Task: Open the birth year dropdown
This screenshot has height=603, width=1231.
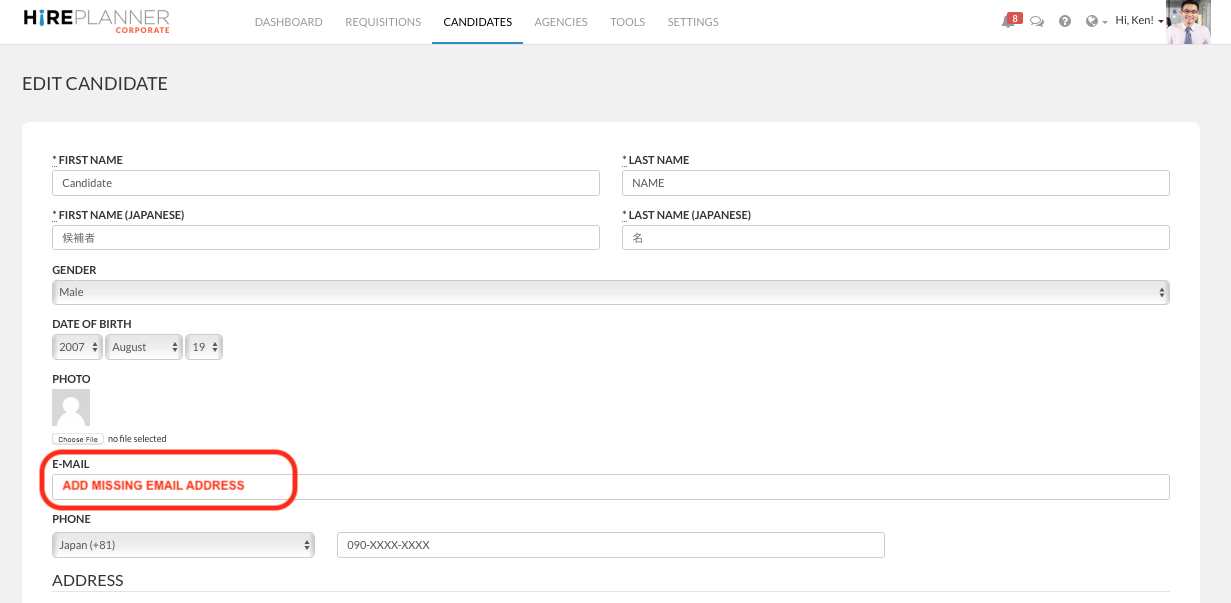Action: tap(77, 347)
